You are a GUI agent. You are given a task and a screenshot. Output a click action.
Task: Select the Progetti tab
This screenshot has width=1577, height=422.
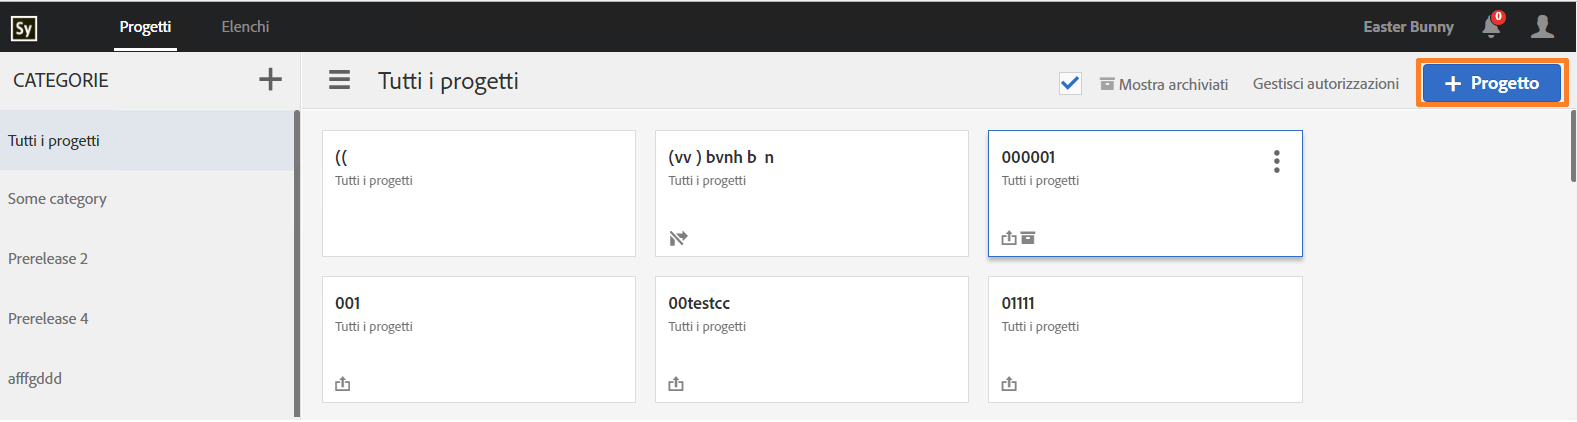[145, 27]
